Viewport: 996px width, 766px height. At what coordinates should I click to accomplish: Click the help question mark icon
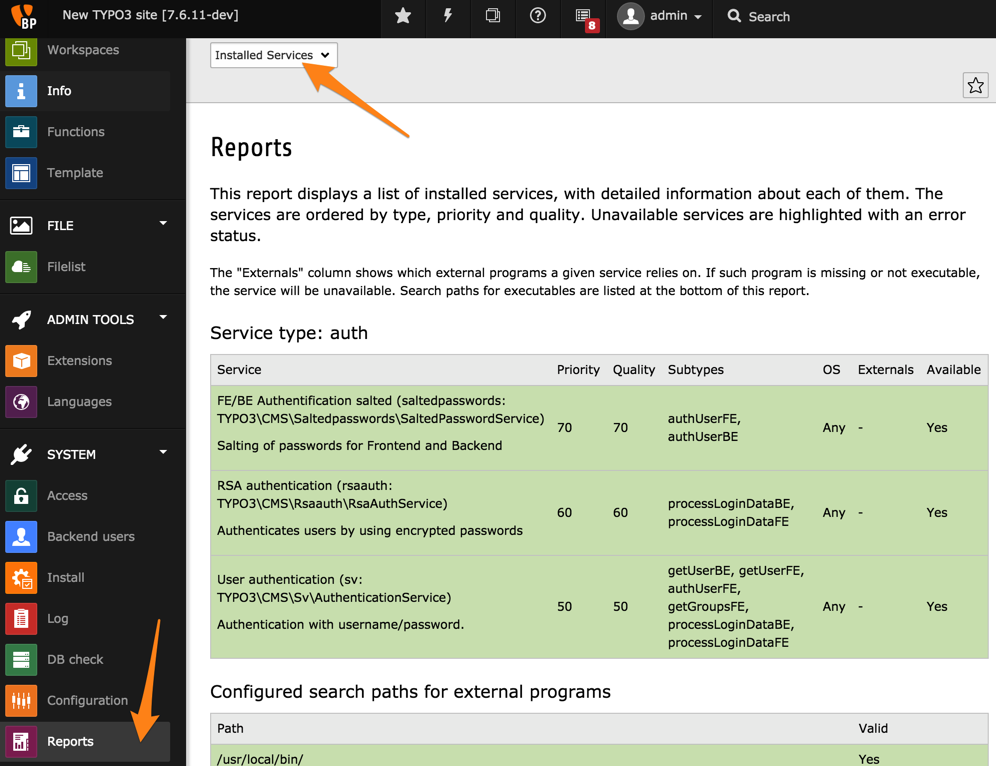point(538,16)
